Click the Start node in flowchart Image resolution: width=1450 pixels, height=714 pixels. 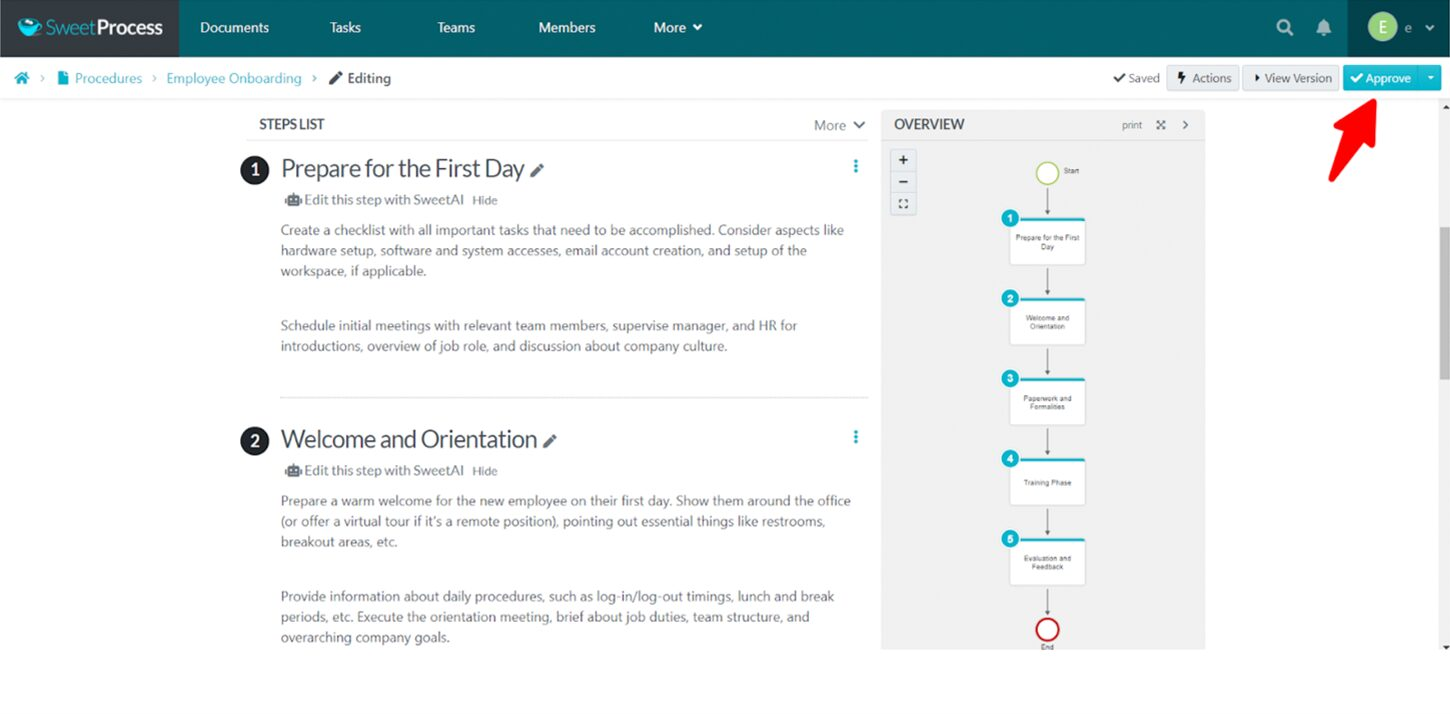pos(1047,174)
